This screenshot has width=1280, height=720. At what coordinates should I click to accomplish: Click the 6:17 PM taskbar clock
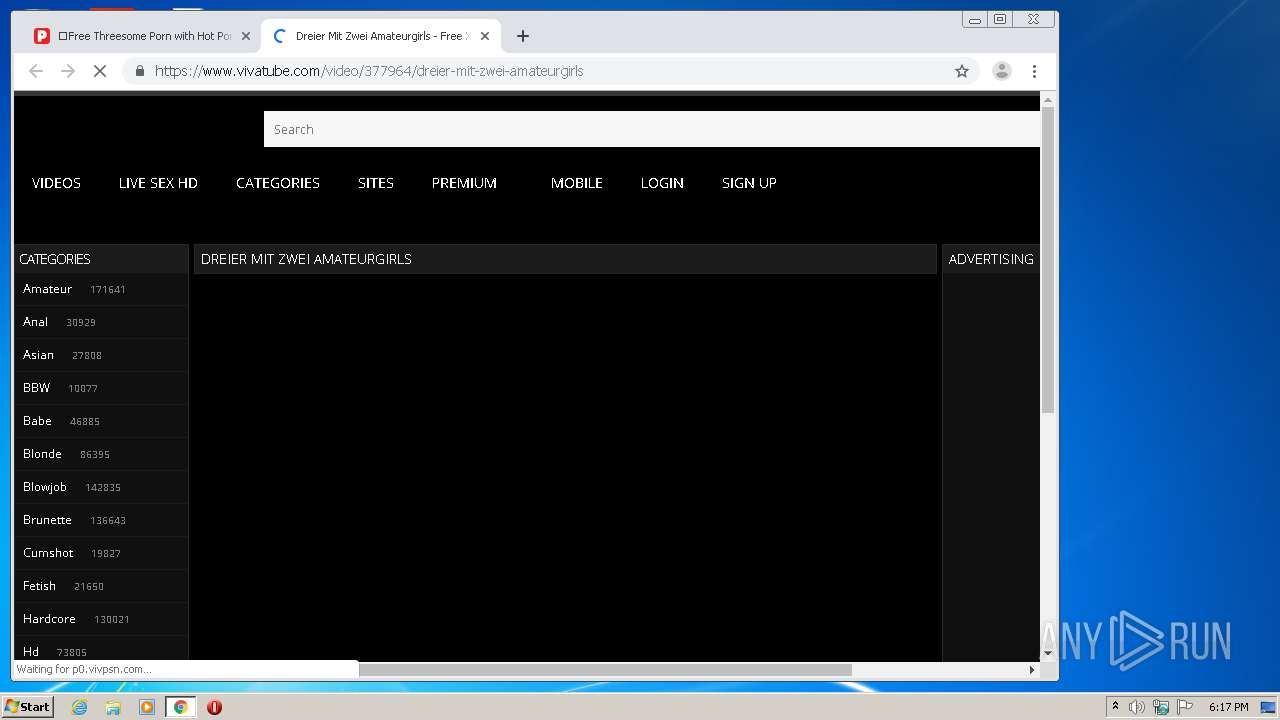1228,707
